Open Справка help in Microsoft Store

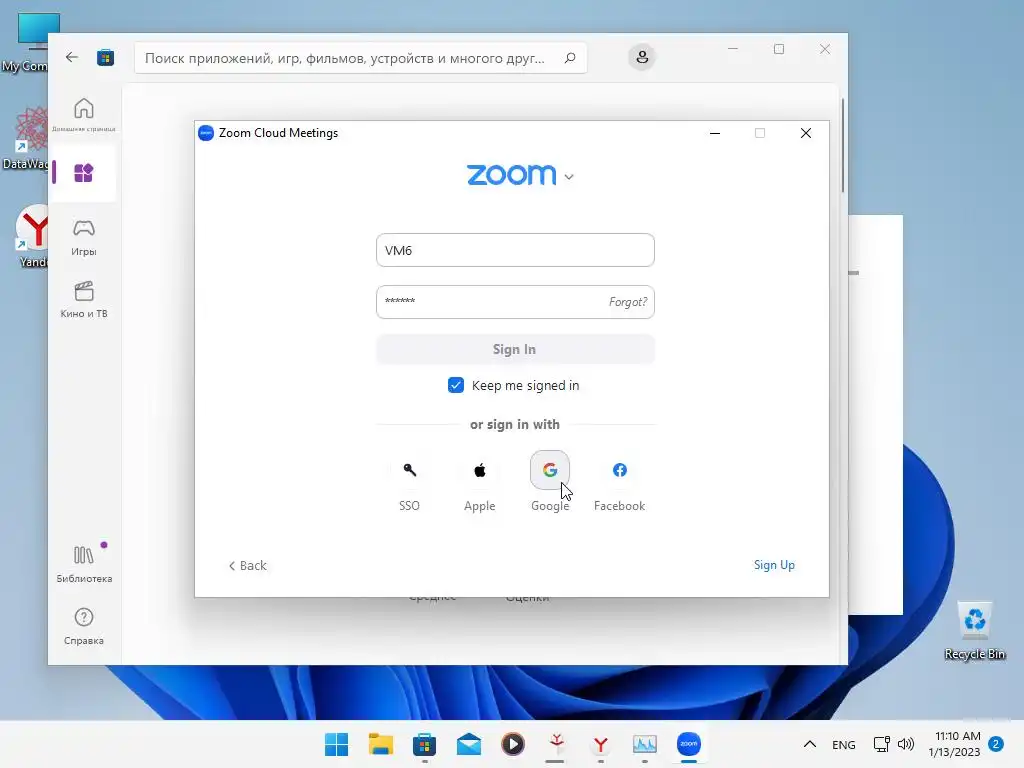[84, 626]
